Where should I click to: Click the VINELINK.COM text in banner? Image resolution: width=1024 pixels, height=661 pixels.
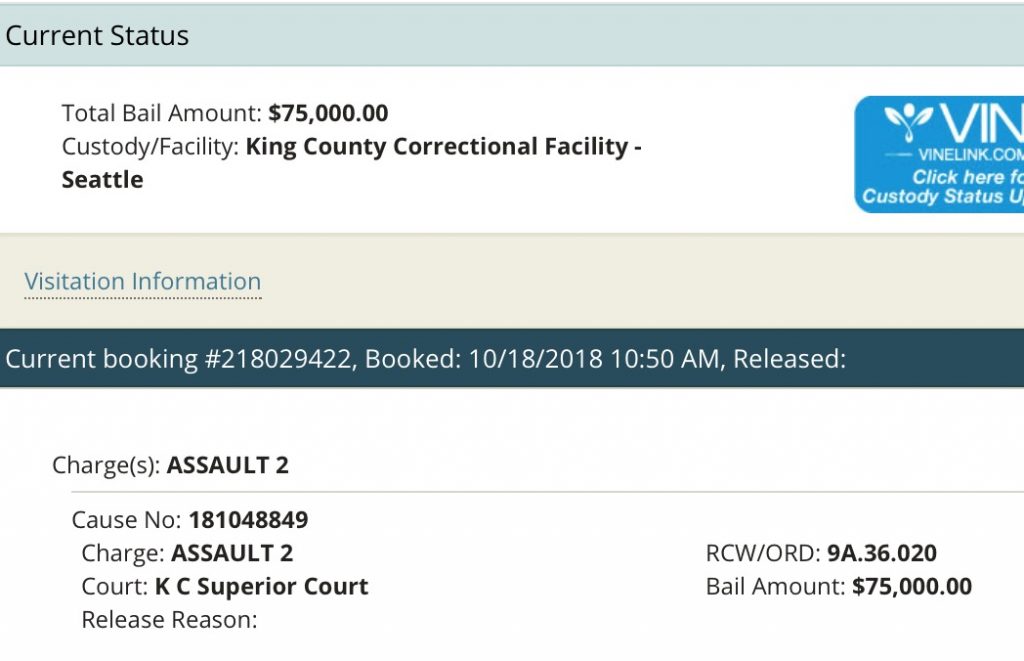[x=971, y=155]
